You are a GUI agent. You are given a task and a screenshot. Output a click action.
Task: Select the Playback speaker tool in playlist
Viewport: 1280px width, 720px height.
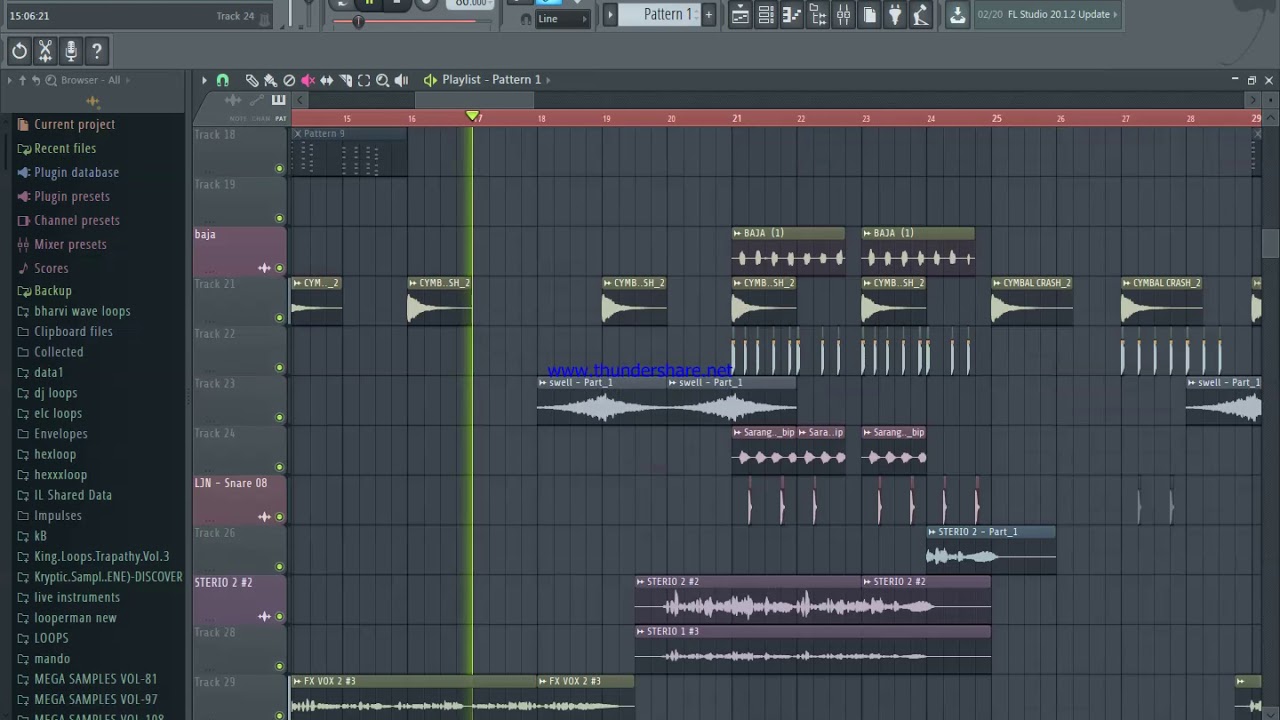[401, 80]
